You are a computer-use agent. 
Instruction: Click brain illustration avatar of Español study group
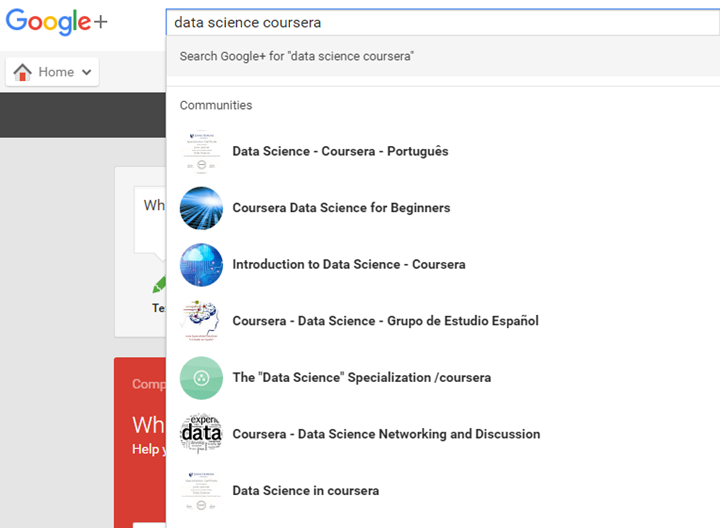[x=201, y=321]
